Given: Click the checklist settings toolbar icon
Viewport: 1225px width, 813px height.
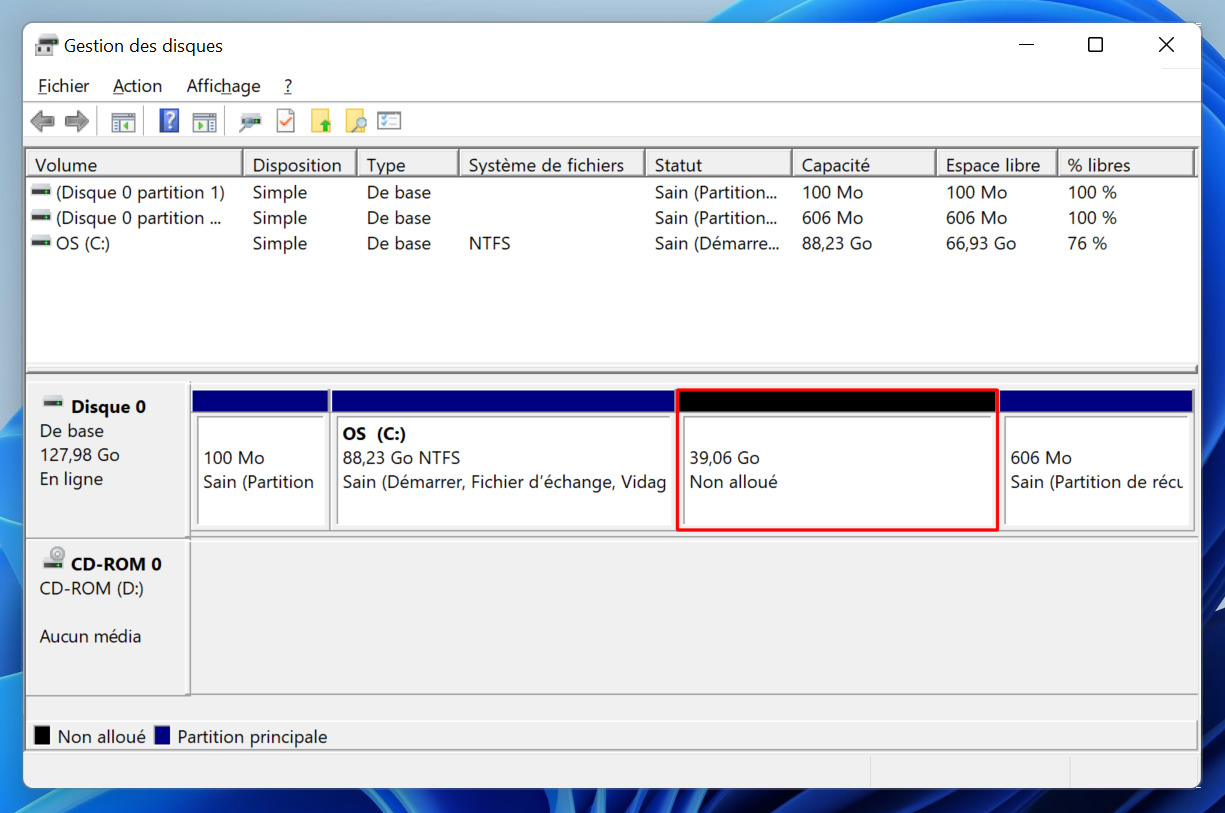Looking at the screenshot, I should click(x=389, y=121).
